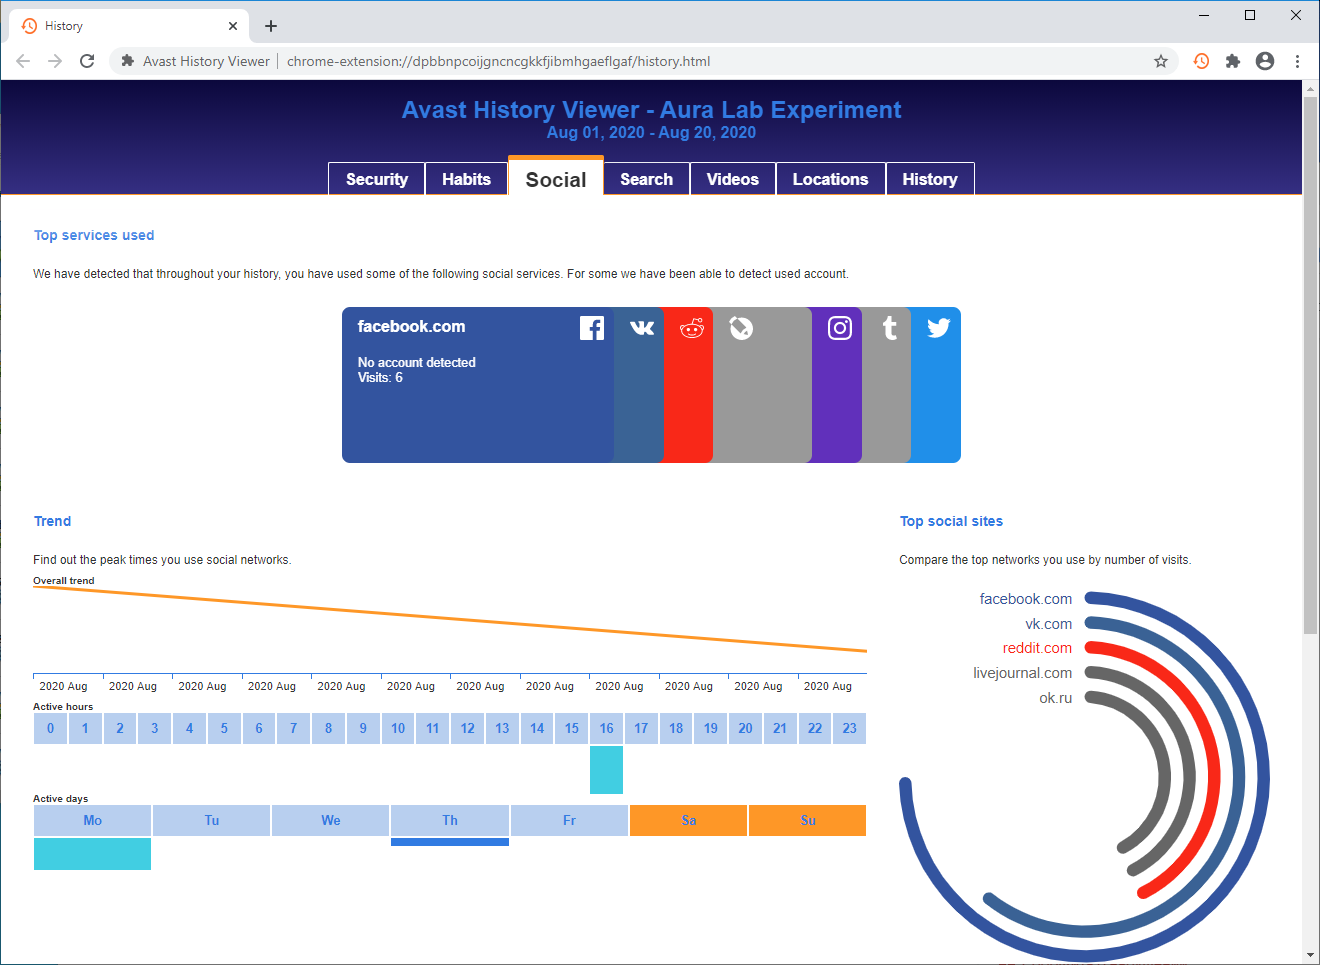
Task: Open the Chrome profile account icon
Action: (x=1265, y=61)
